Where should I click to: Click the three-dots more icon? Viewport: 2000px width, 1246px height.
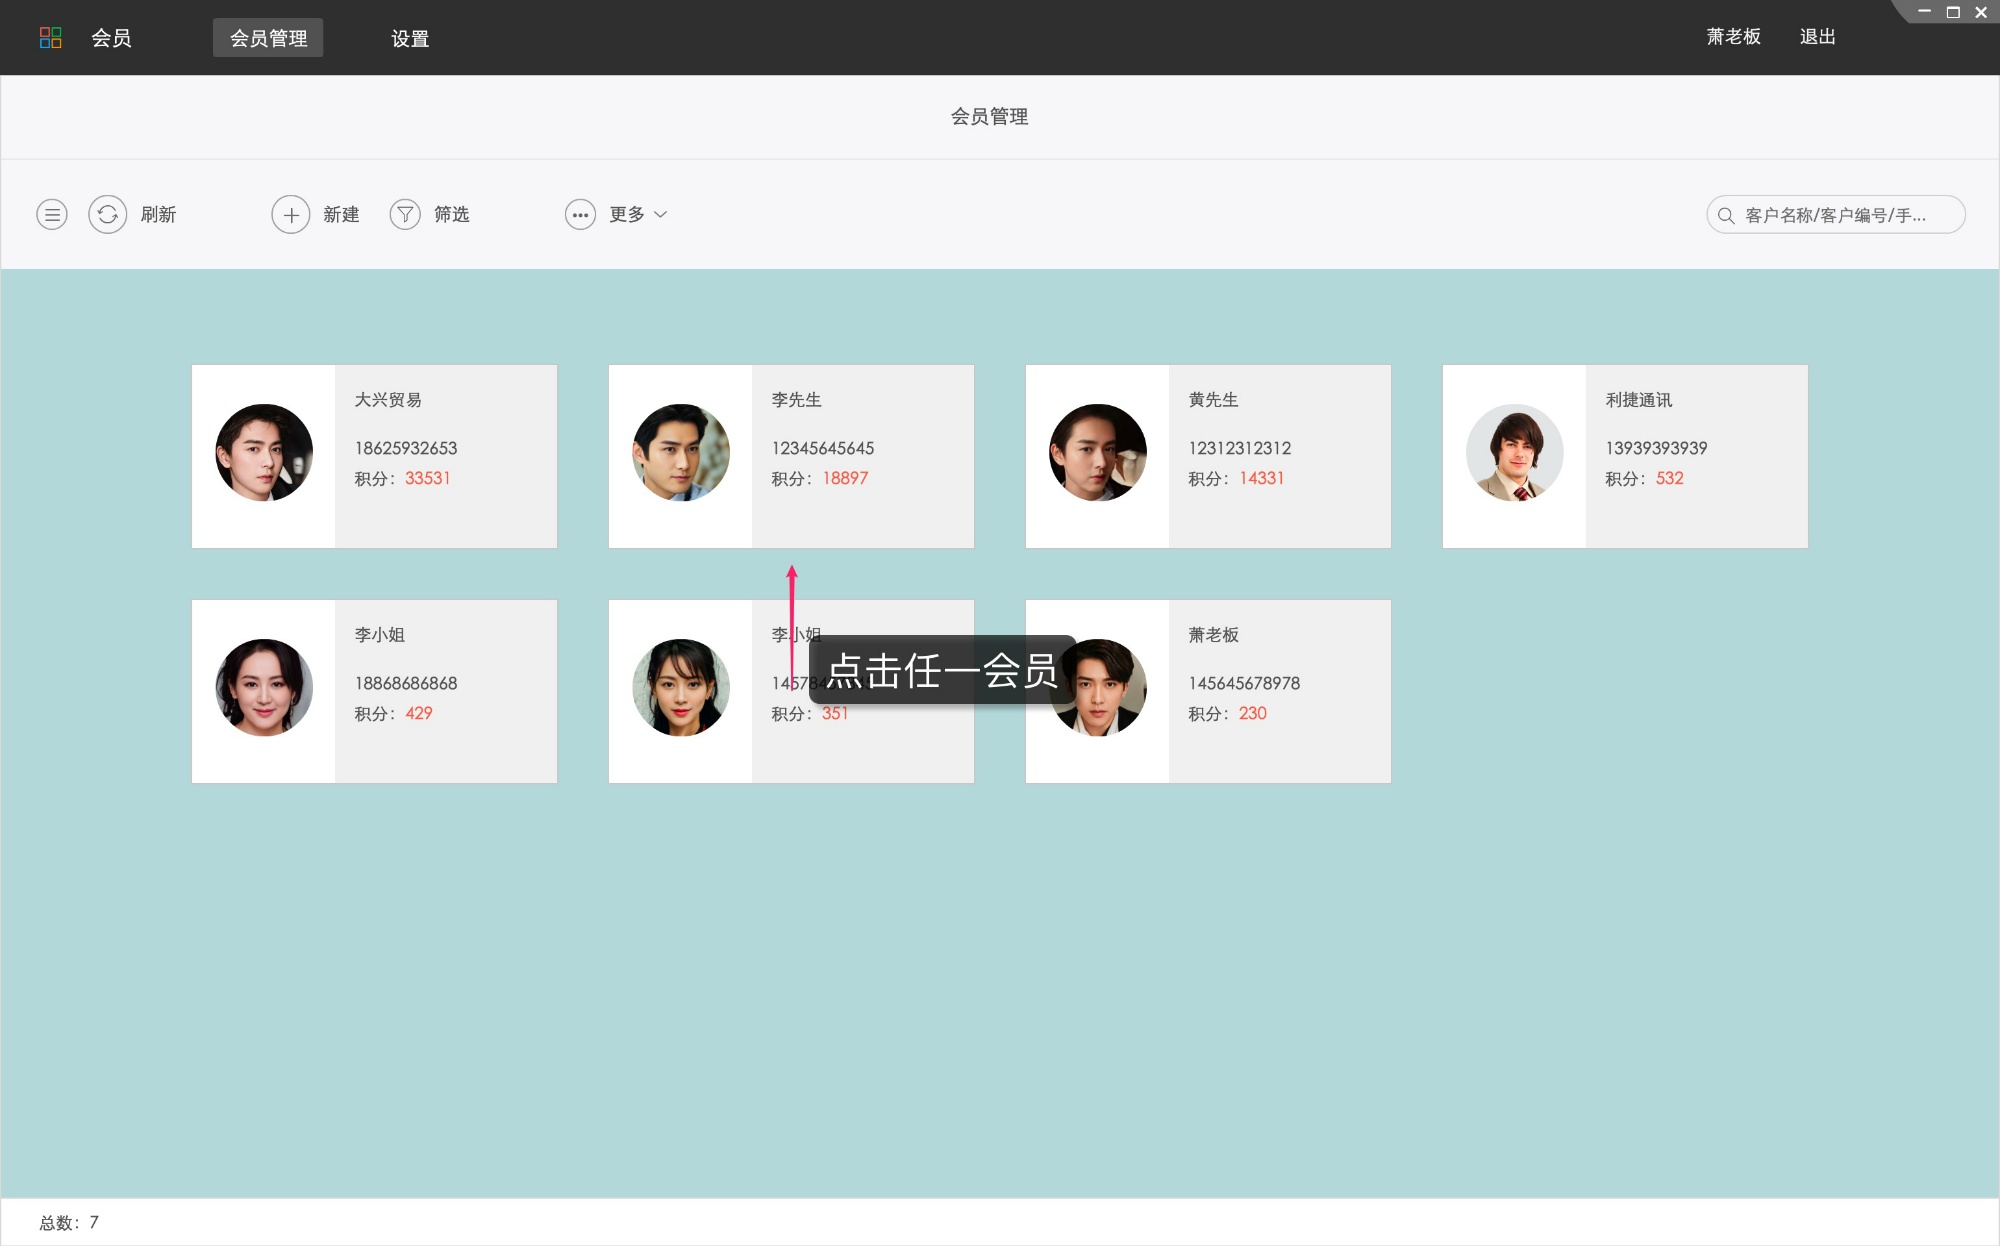pyautogui.click(x=580, y=215)
